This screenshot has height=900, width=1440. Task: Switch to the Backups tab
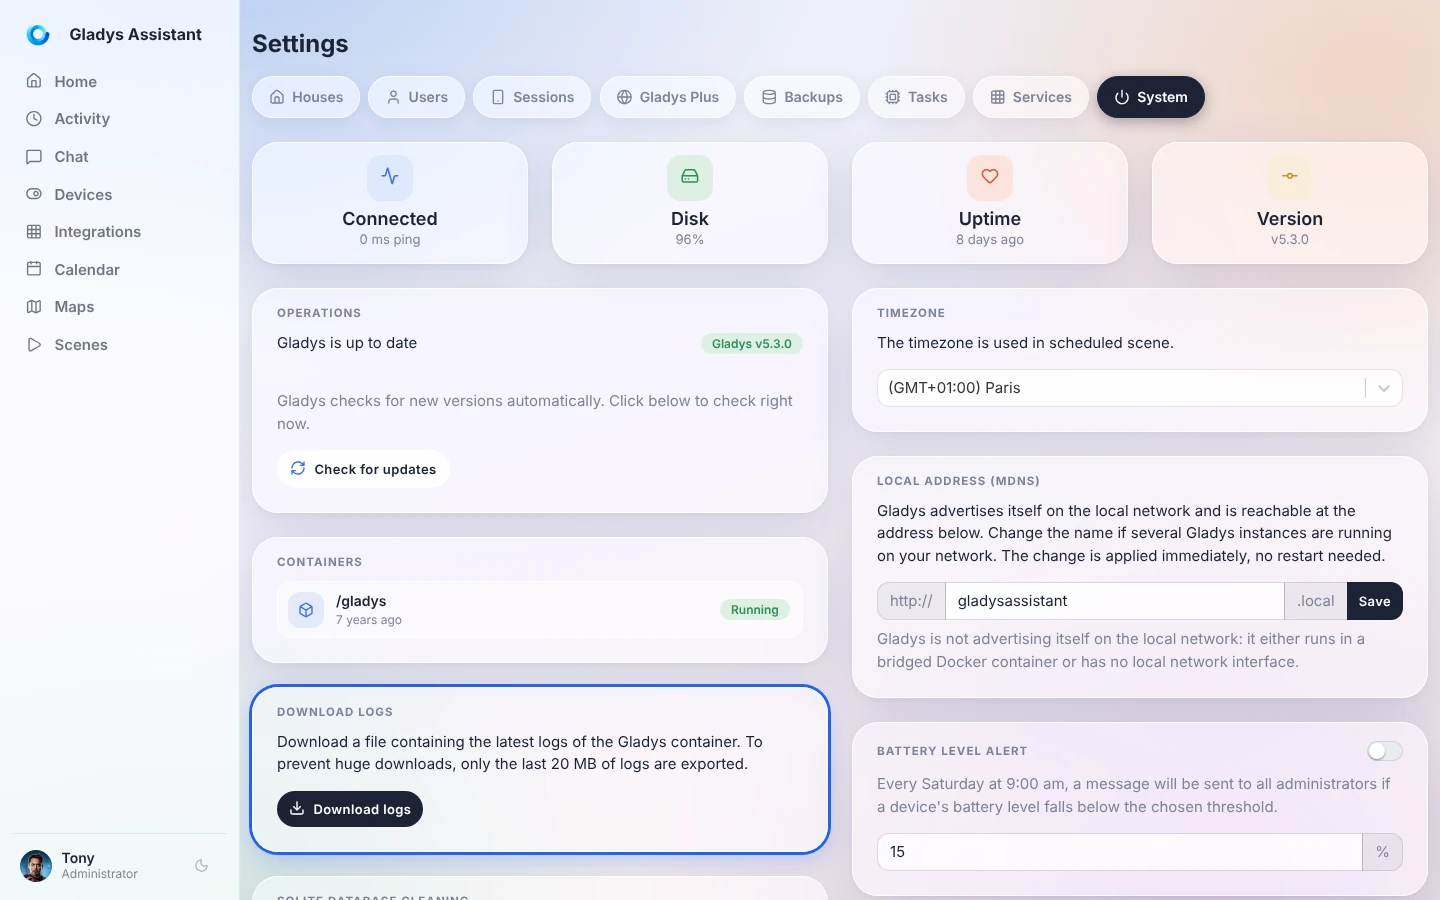[802, 97]
